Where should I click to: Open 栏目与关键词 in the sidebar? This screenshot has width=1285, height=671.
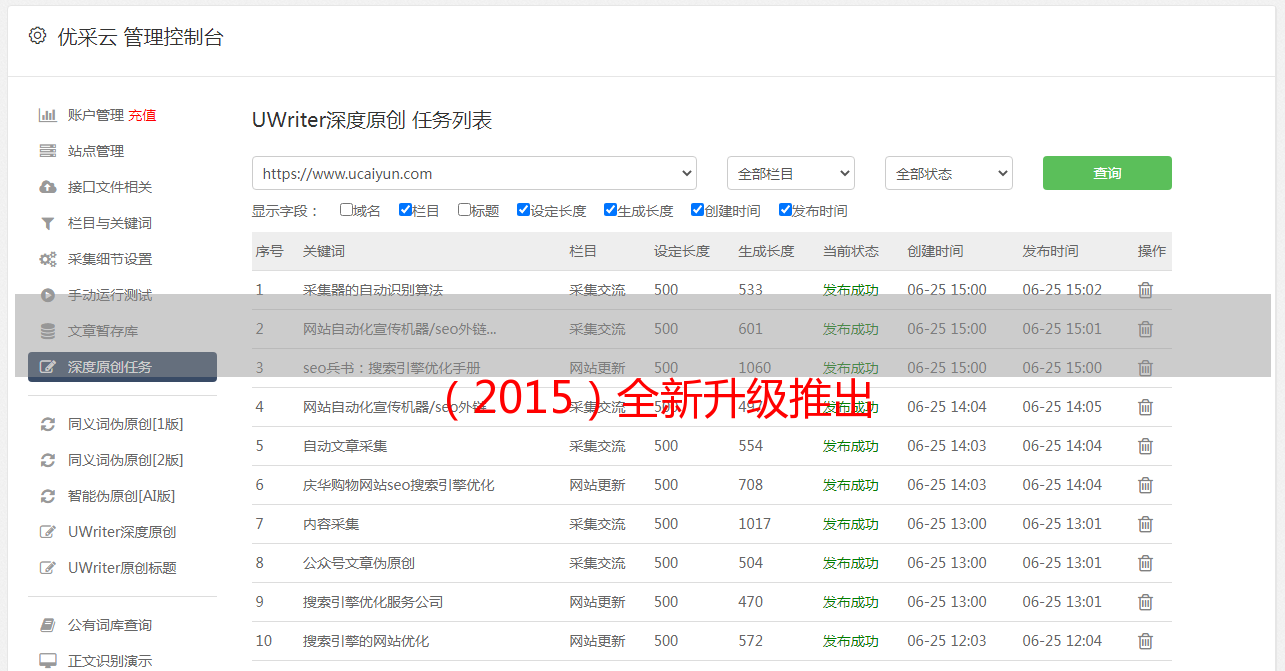point(110,223)
